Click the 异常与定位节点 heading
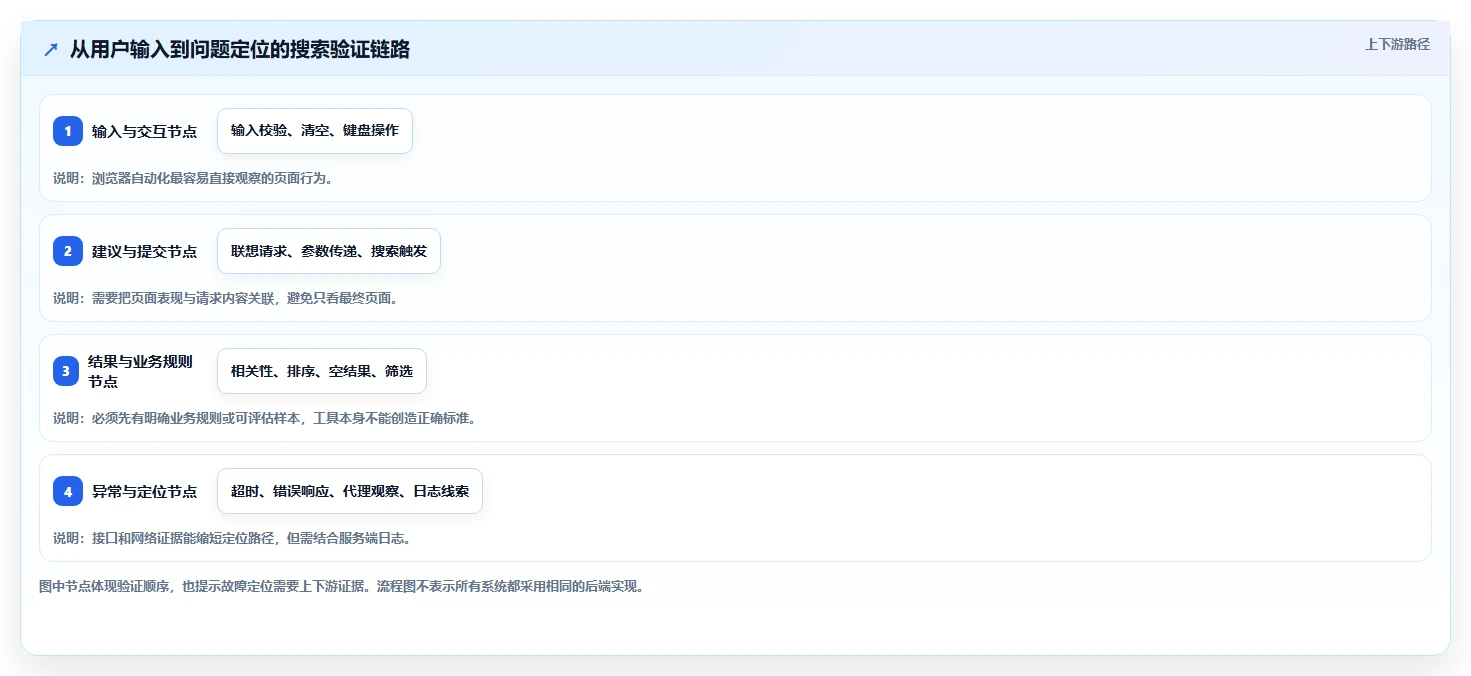The image size is (1471, 676). coord(144,491)
